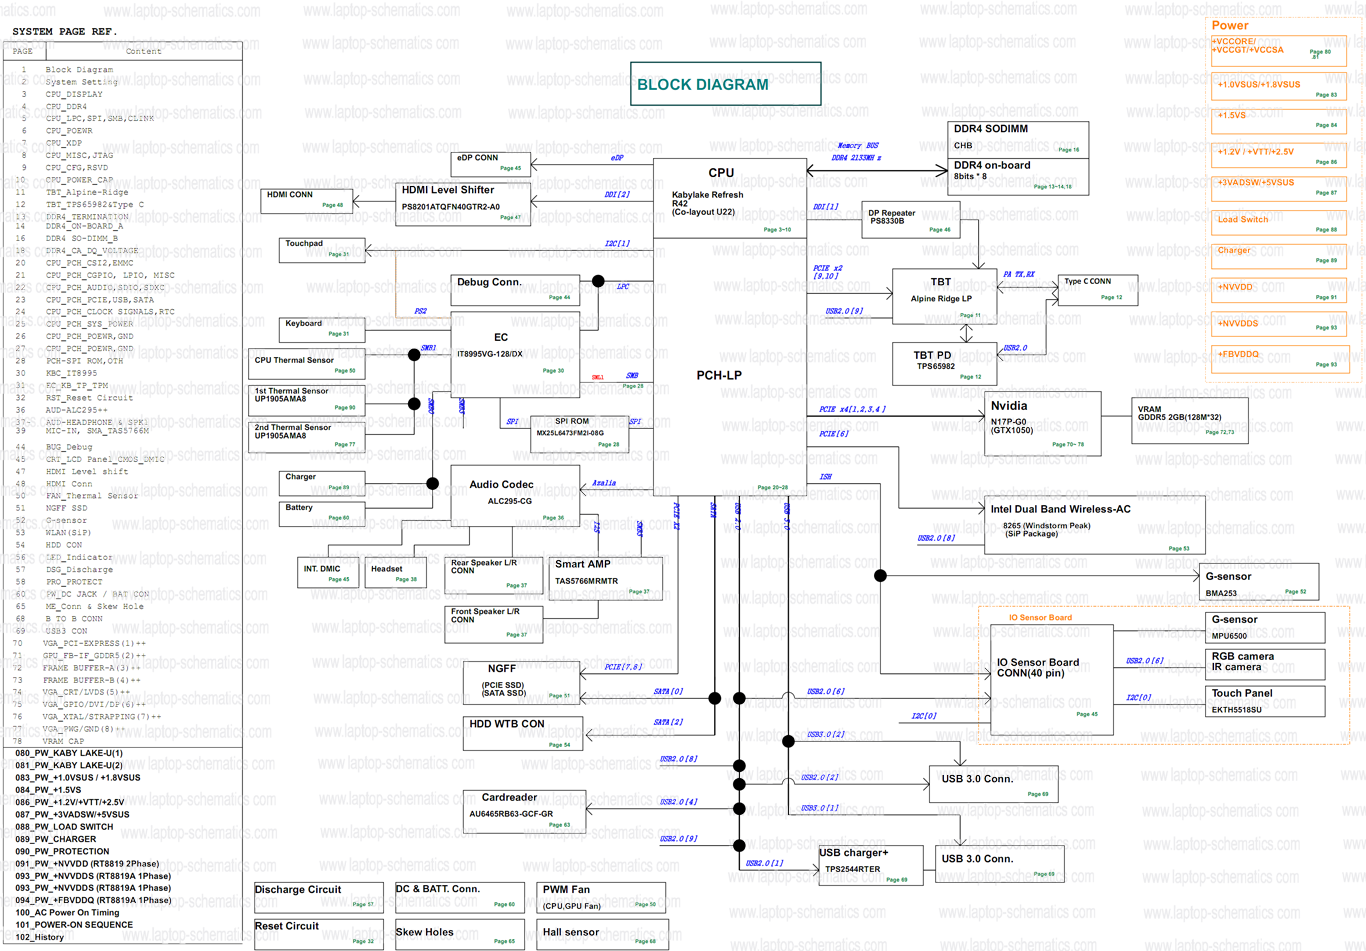Screen dimensions: 1366x951
Task: Click the Charger block above Battery
Action: click(x=322, y=482)
